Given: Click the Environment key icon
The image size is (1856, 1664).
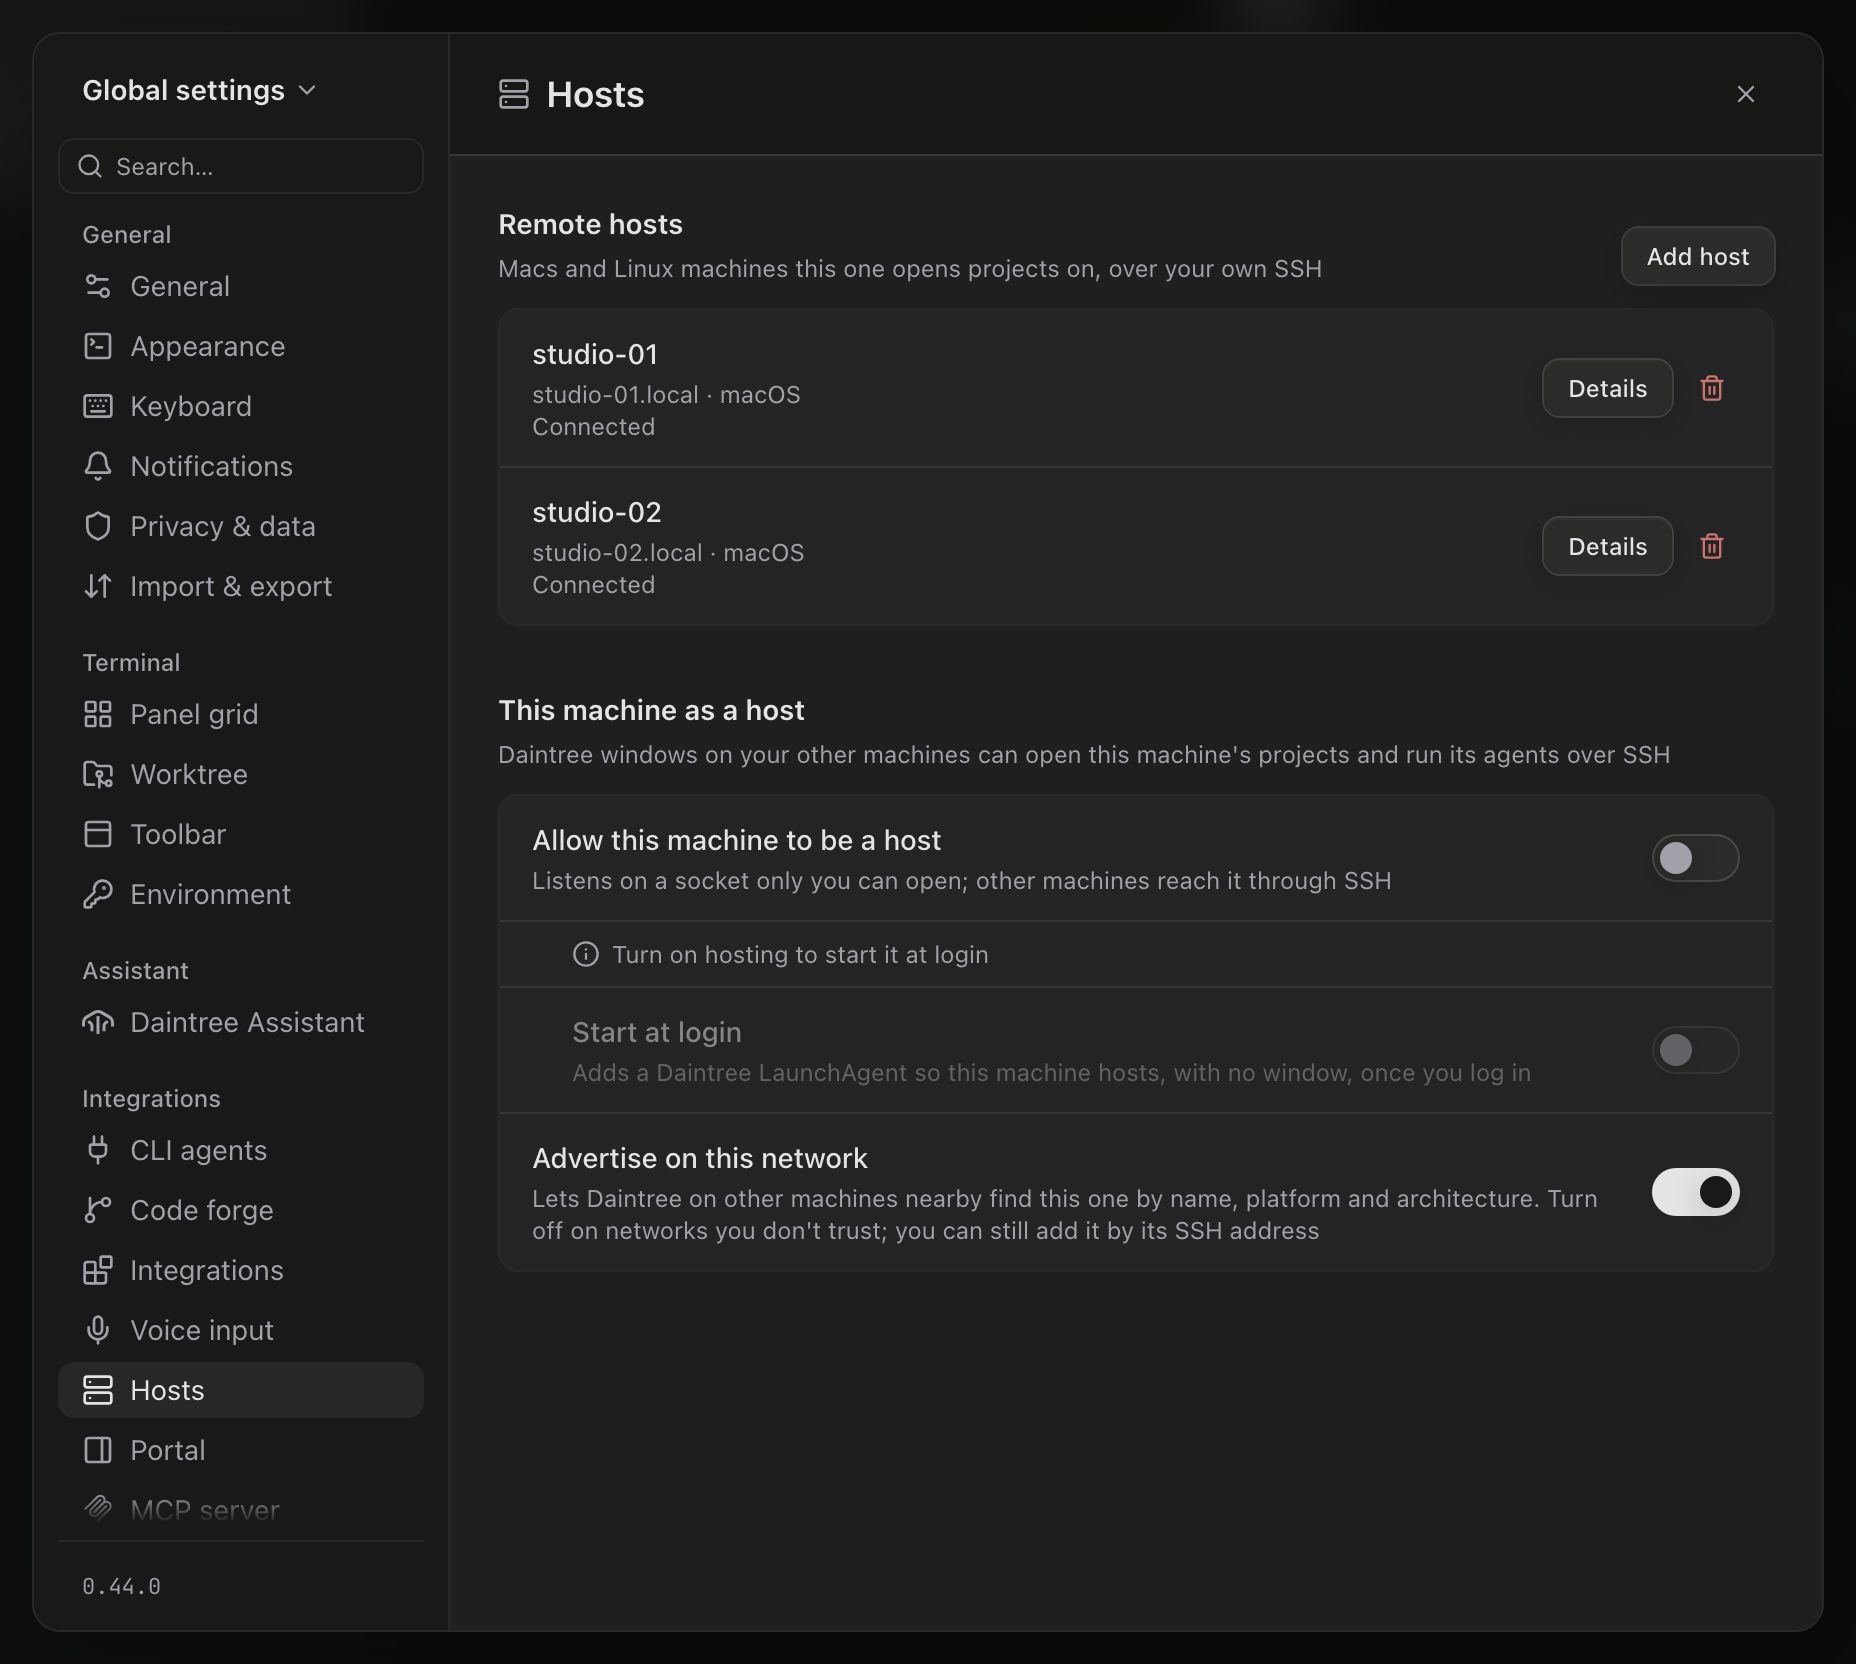Looking at the screenshot, I should coord(97,894).
